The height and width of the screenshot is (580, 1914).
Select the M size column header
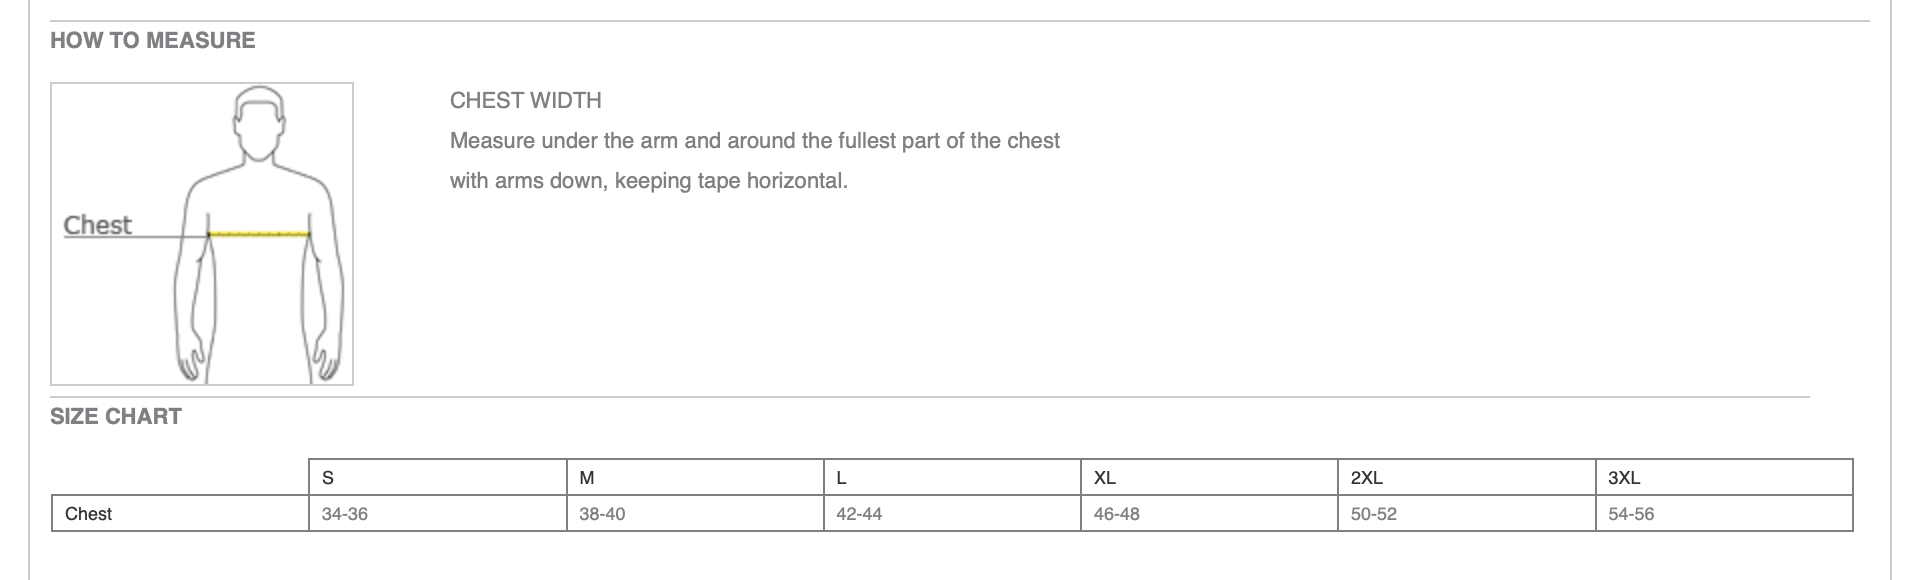695,477
